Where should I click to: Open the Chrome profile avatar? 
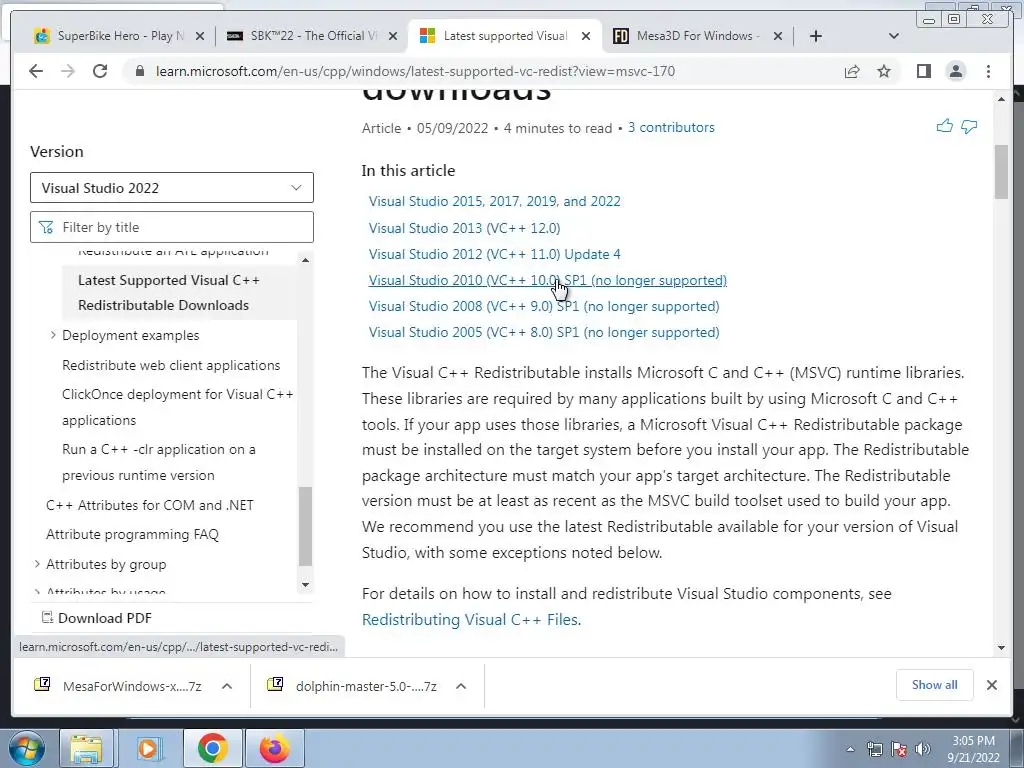[x=955, y=71]
